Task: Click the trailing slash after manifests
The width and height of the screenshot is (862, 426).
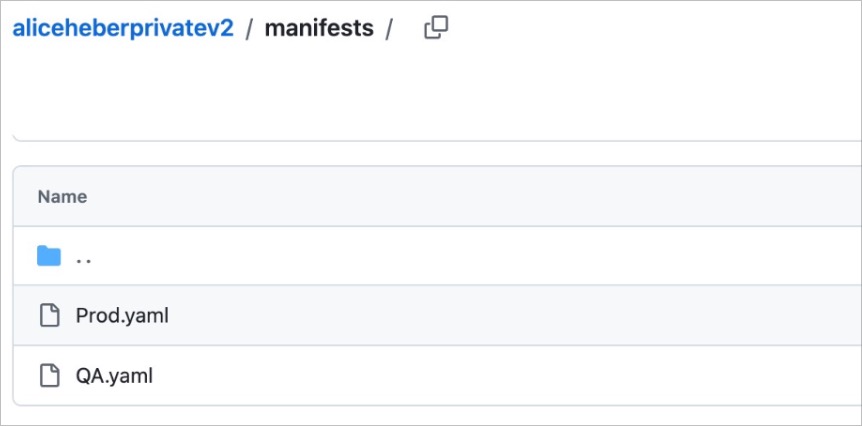Action: [x=389, y=29]
